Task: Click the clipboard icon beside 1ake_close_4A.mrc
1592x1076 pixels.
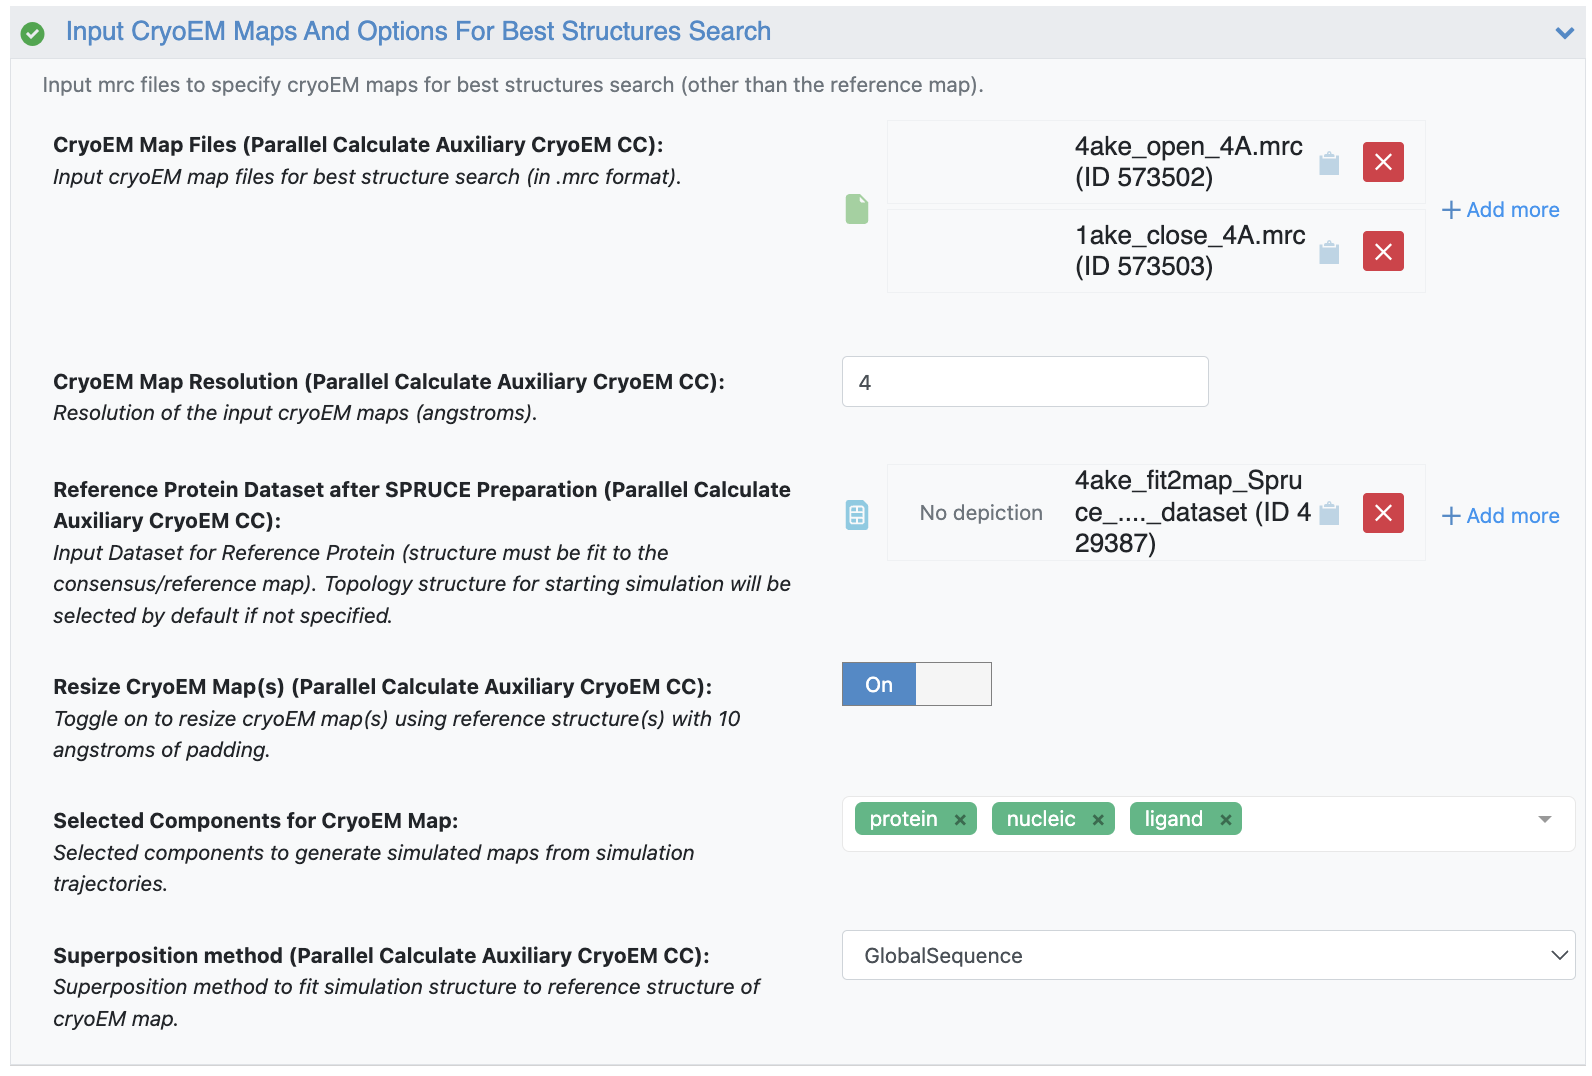Action: coord(1329,252)
